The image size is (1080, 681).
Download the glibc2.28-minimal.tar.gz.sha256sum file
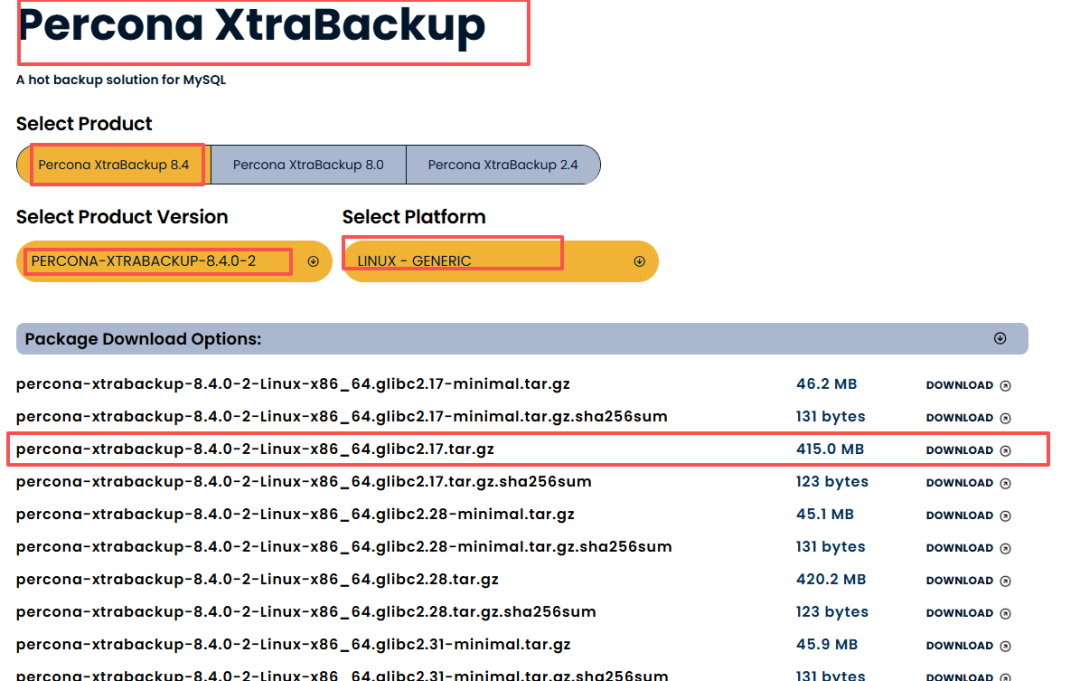point(968,547)
